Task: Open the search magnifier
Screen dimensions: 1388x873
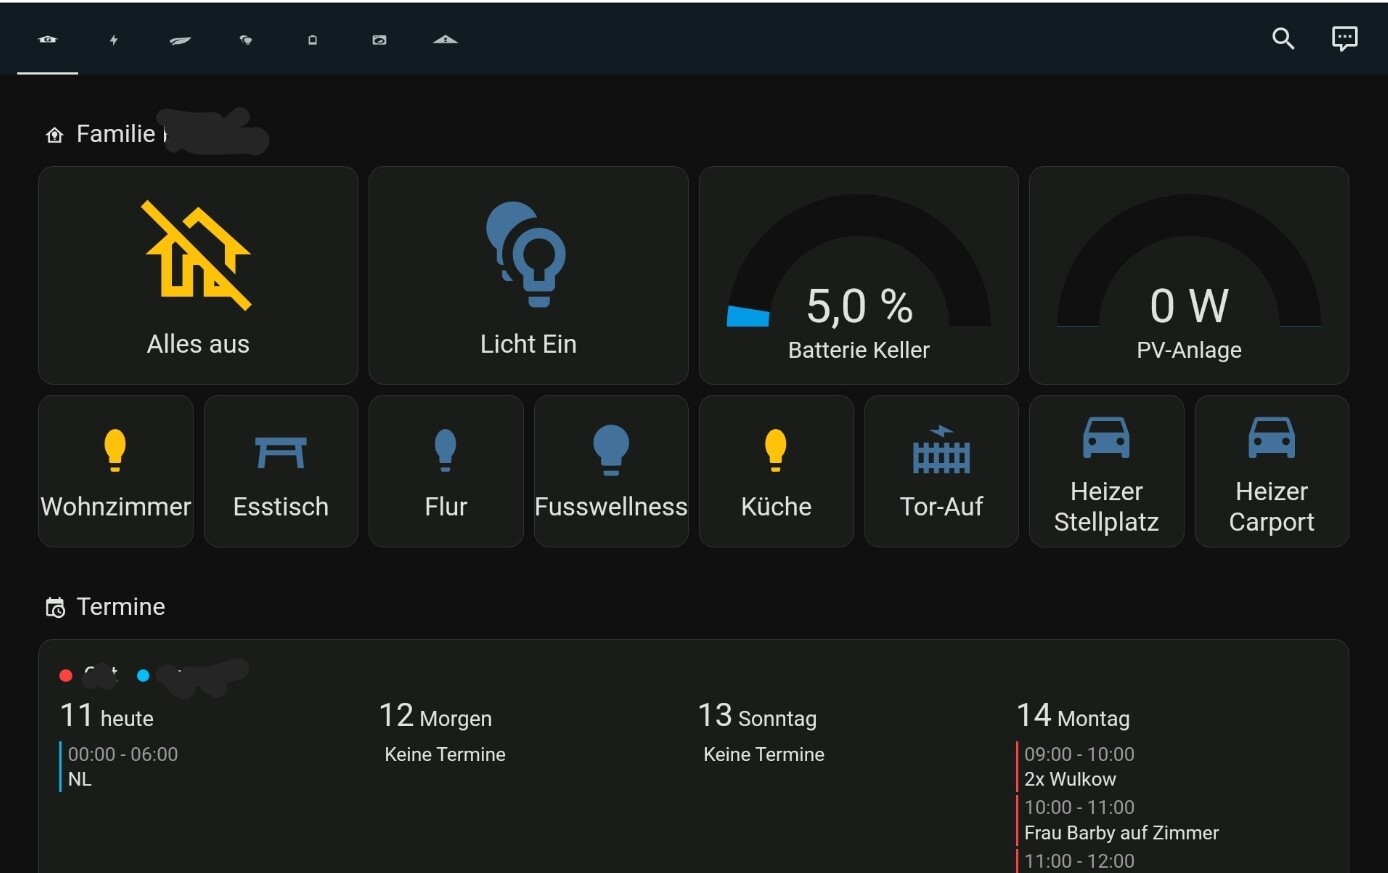Action: (1283, 39)
